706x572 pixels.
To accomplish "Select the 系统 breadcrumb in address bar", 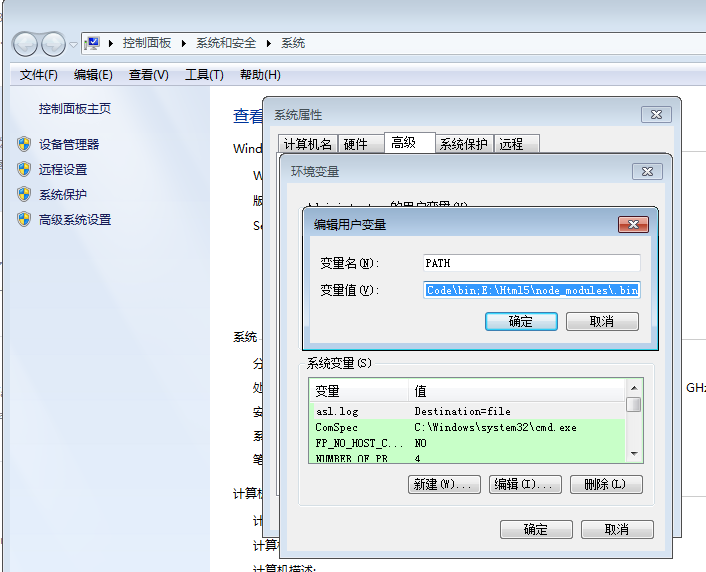I will 293,43.
